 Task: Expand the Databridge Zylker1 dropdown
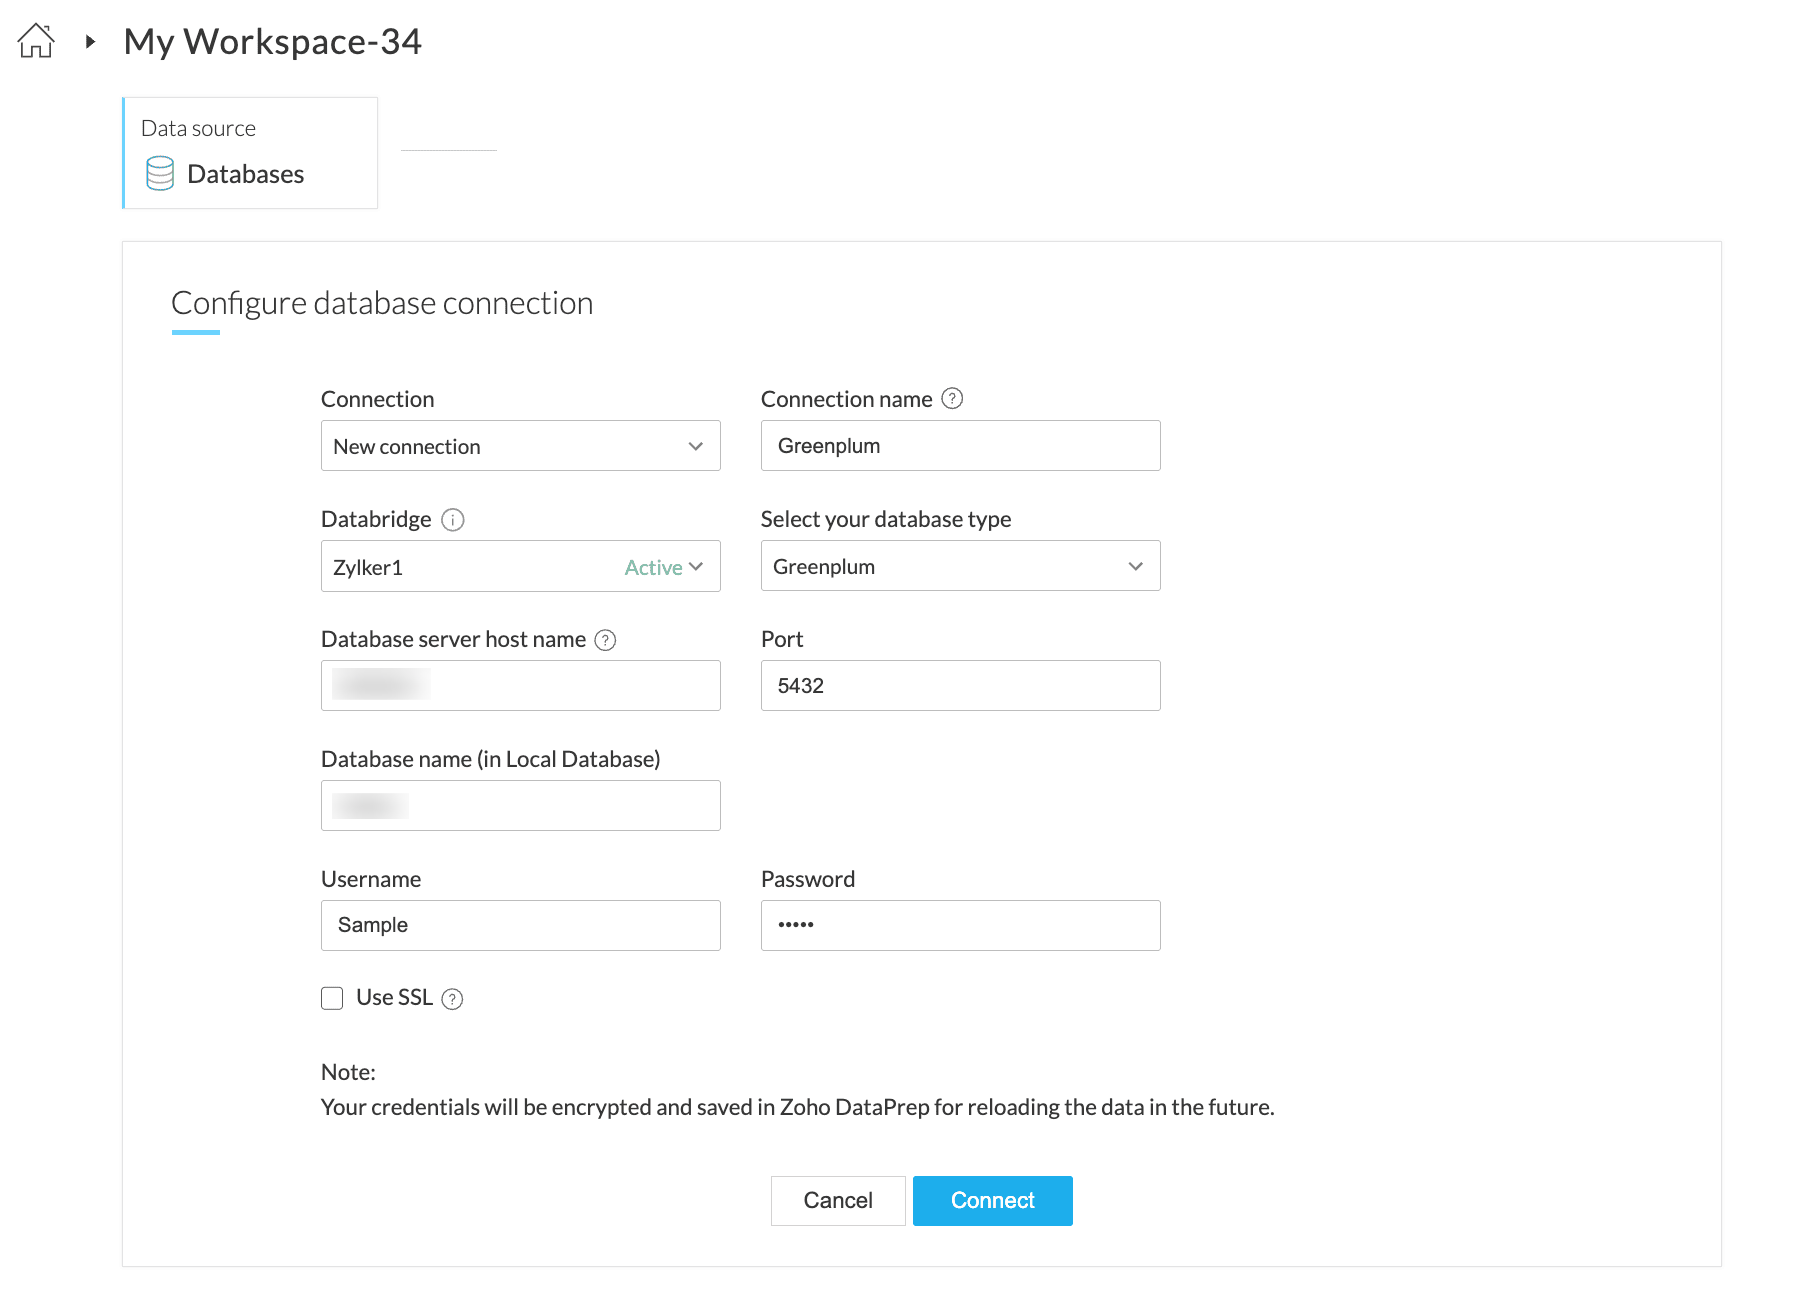click(x=520, y=567)
